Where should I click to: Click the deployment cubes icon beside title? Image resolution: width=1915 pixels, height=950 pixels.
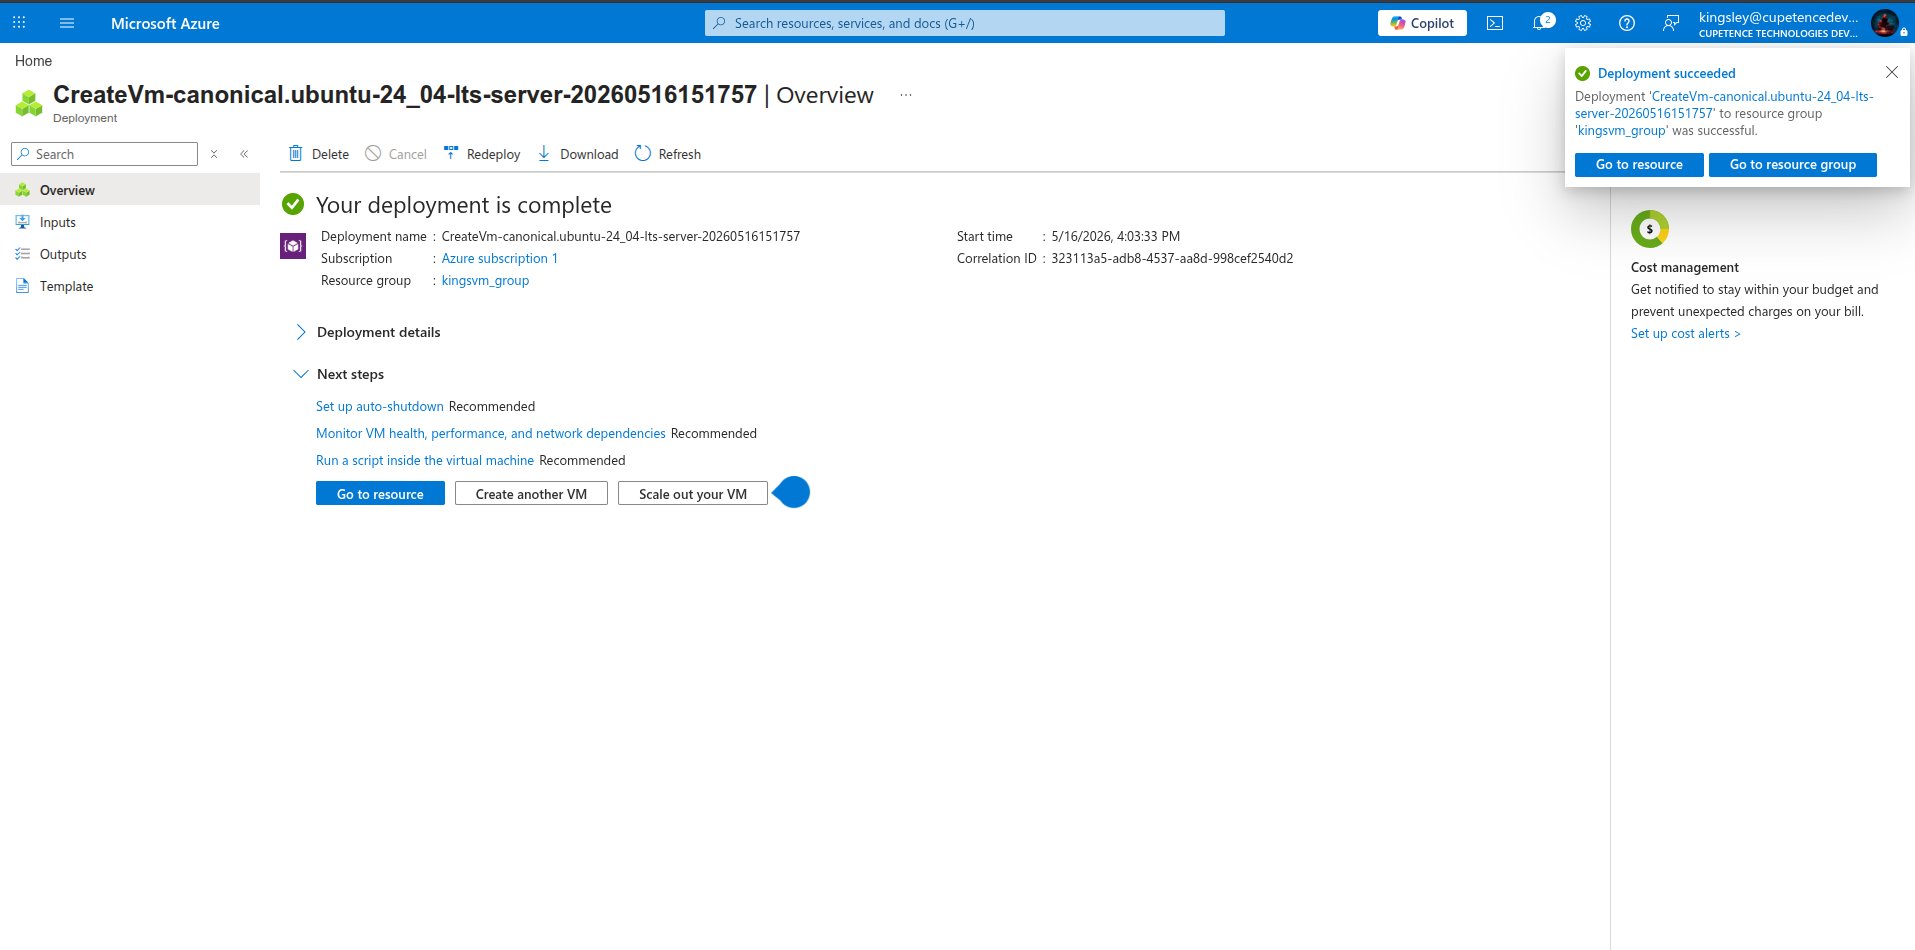coord(29,103)
